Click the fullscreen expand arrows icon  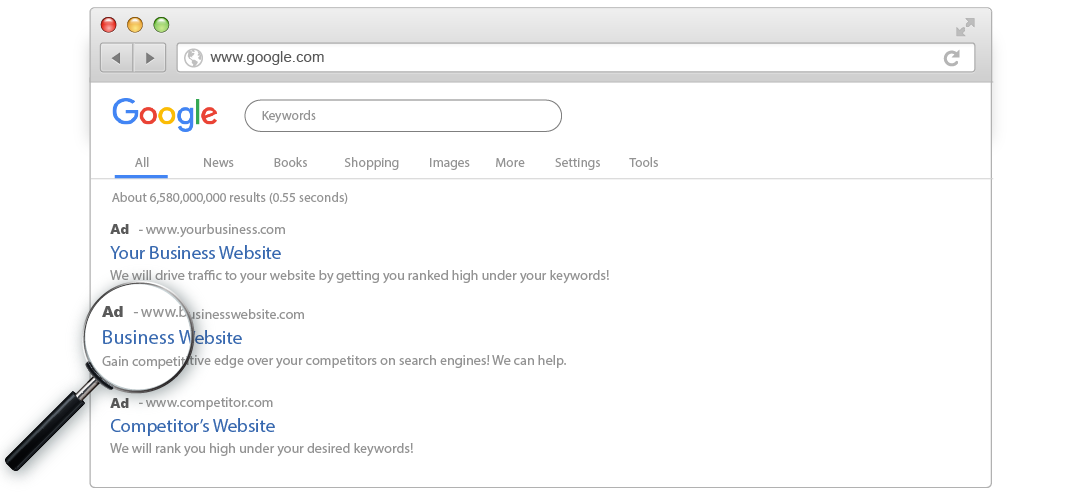[x=965, y=28]
